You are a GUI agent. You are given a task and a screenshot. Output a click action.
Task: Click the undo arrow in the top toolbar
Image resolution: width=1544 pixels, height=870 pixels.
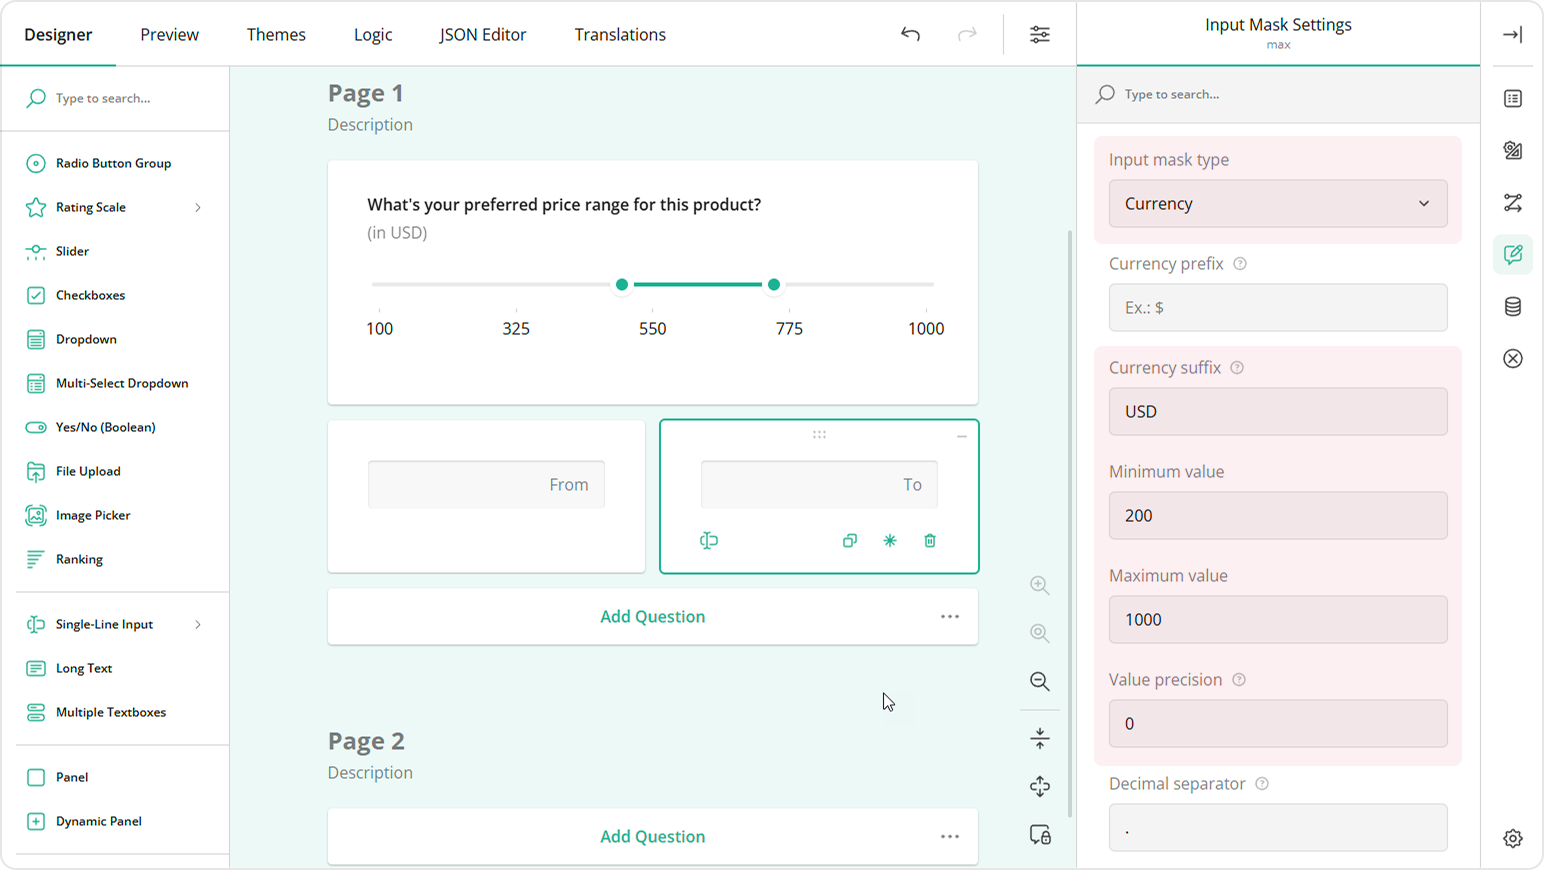pos(910,34)
